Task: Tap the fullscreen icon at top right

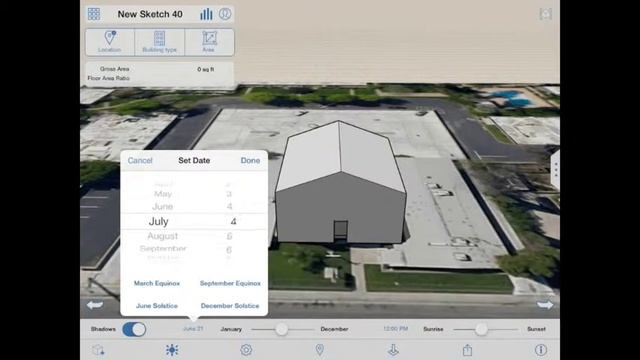Action: pos(546,14)
